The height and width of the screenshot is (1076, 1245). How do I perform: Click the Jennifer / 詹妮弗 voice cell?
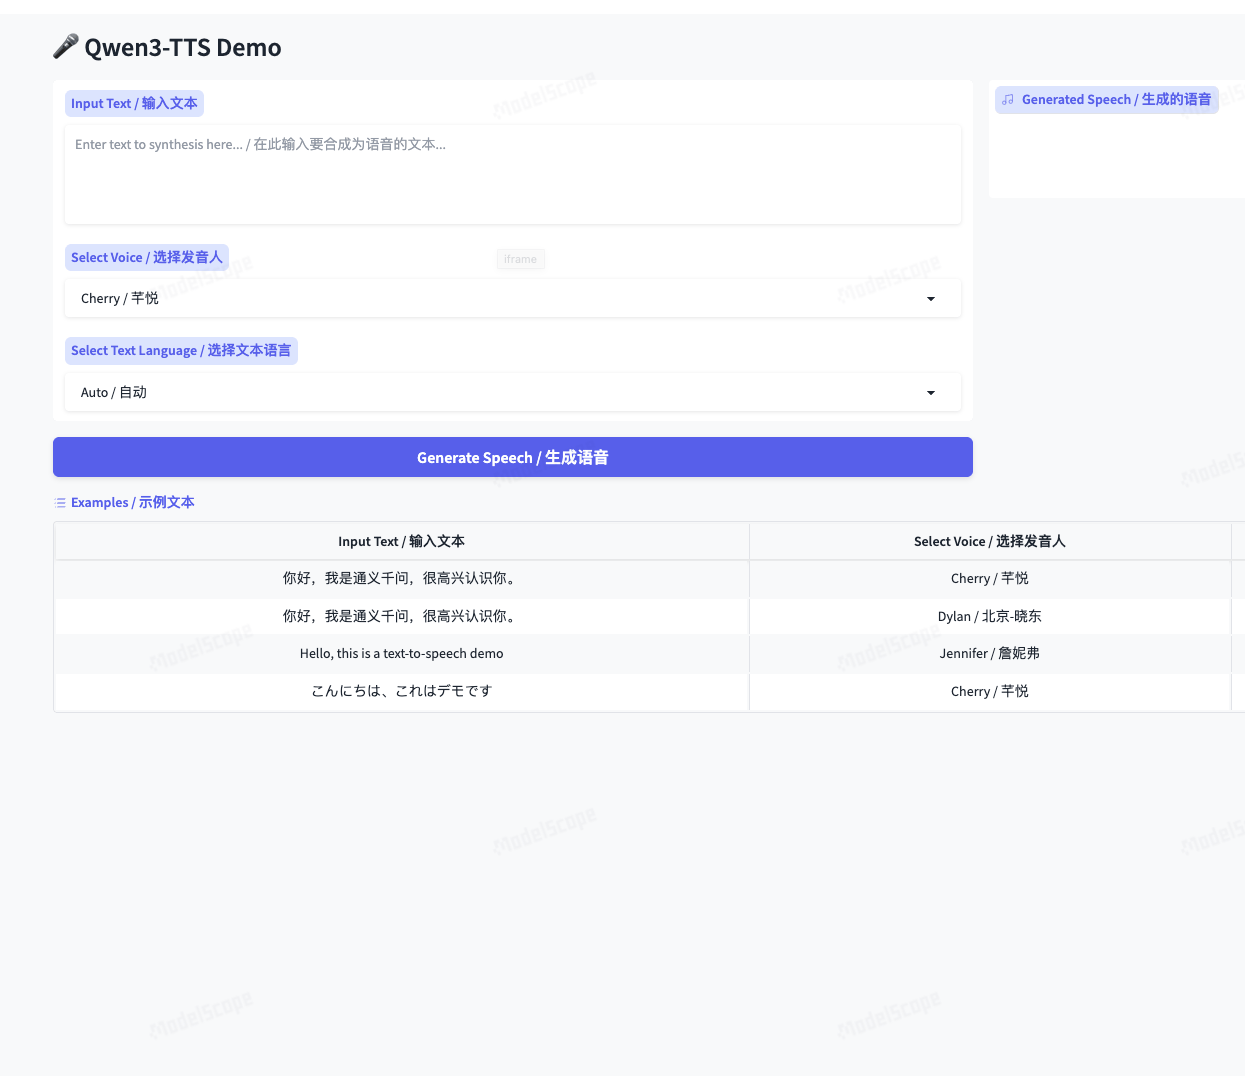click(990, 653)
